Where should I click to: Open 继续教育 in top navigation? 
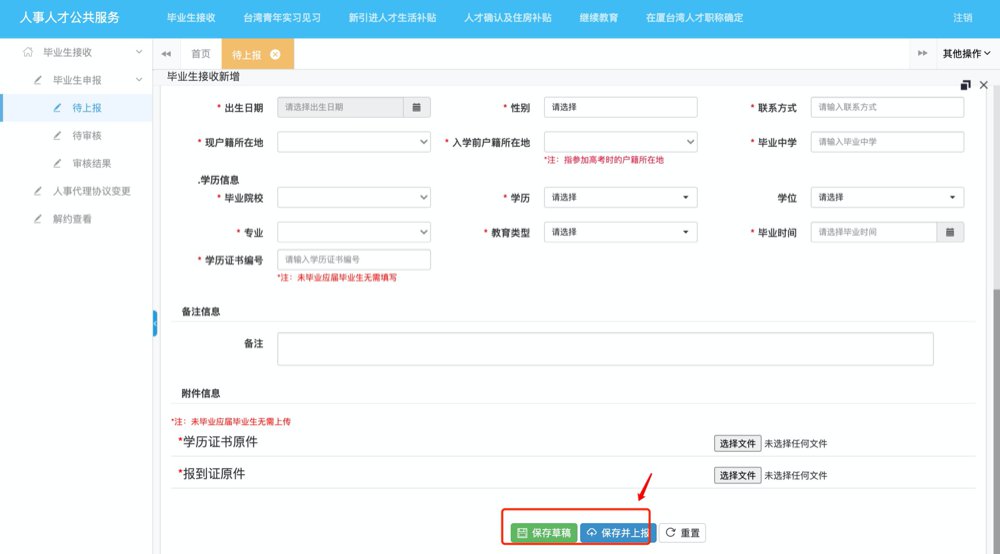[599, 18]
